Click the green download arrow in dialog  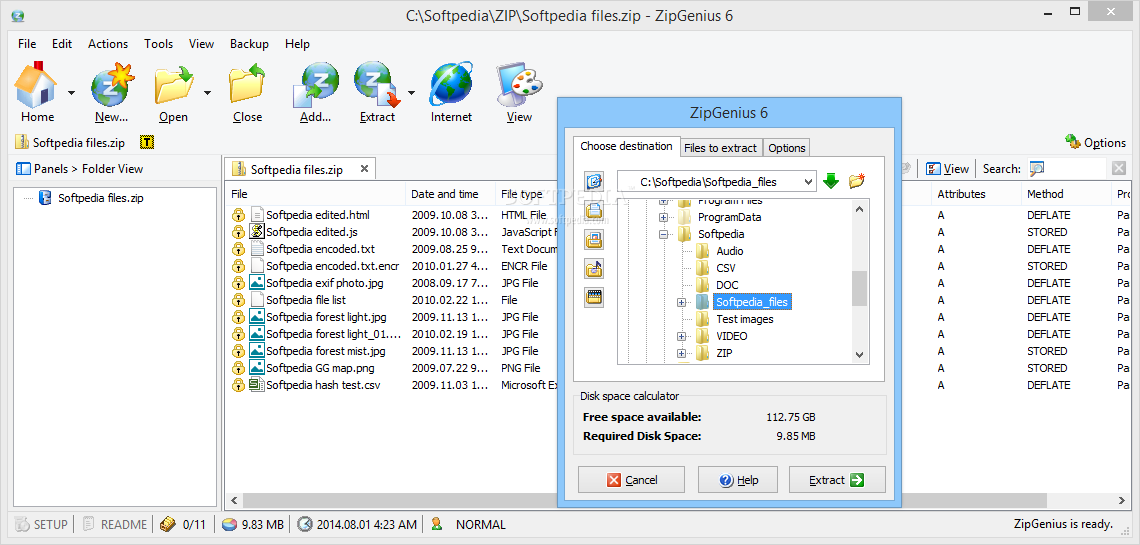pyautogui.click(x=831, y=181)
